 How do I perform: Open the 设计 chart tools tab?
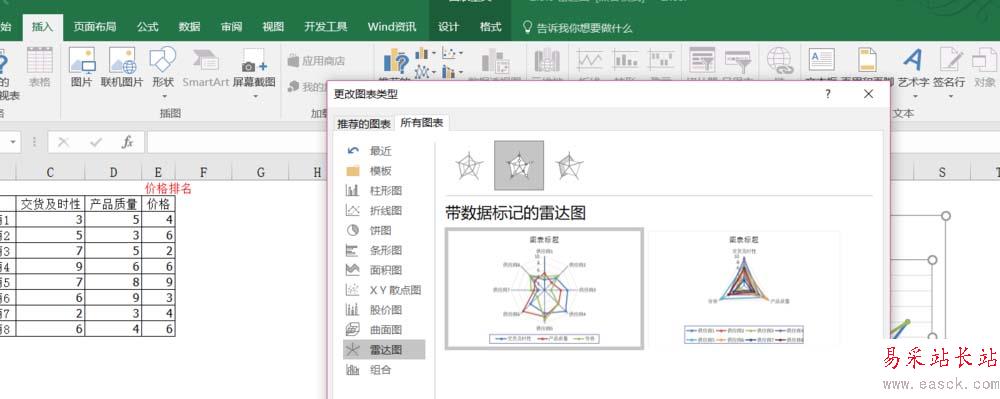448,27
